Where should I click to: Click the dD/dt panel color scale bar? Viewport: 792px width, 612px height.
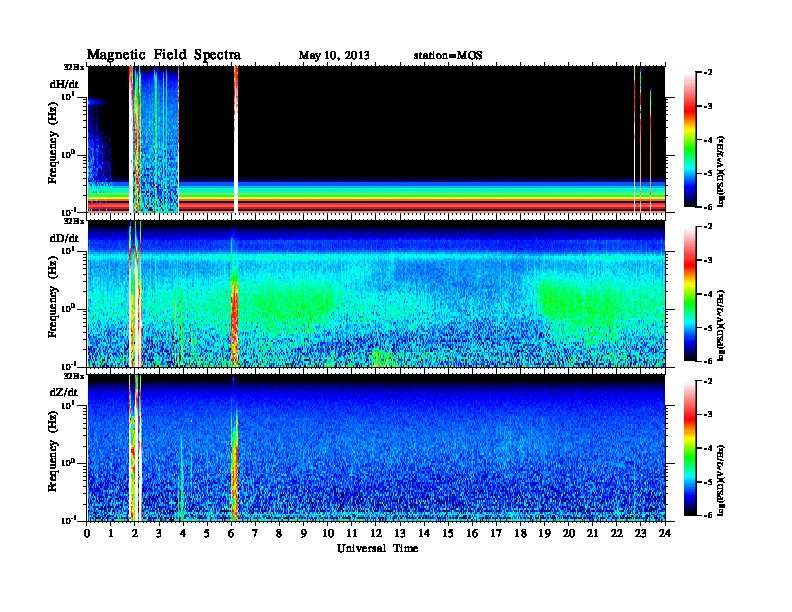[x=690, y=293]
